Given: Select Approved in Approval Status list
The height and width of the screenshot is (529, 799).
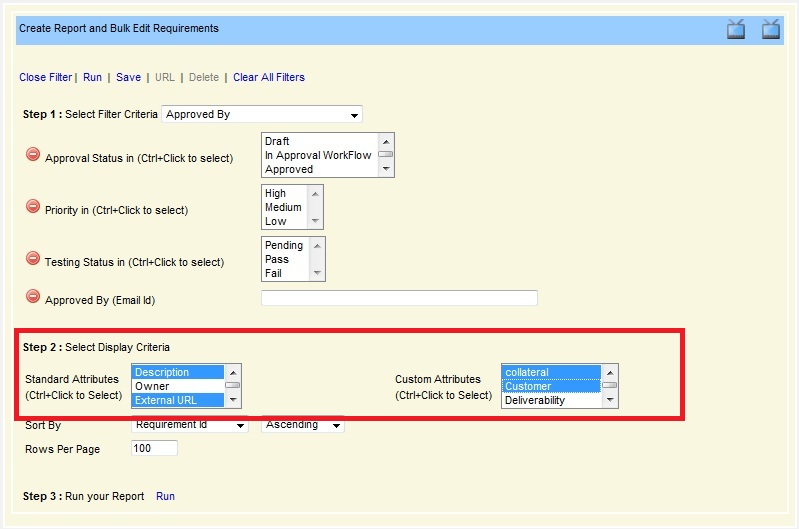Looking at the screenshot, I should pos(289,170).
